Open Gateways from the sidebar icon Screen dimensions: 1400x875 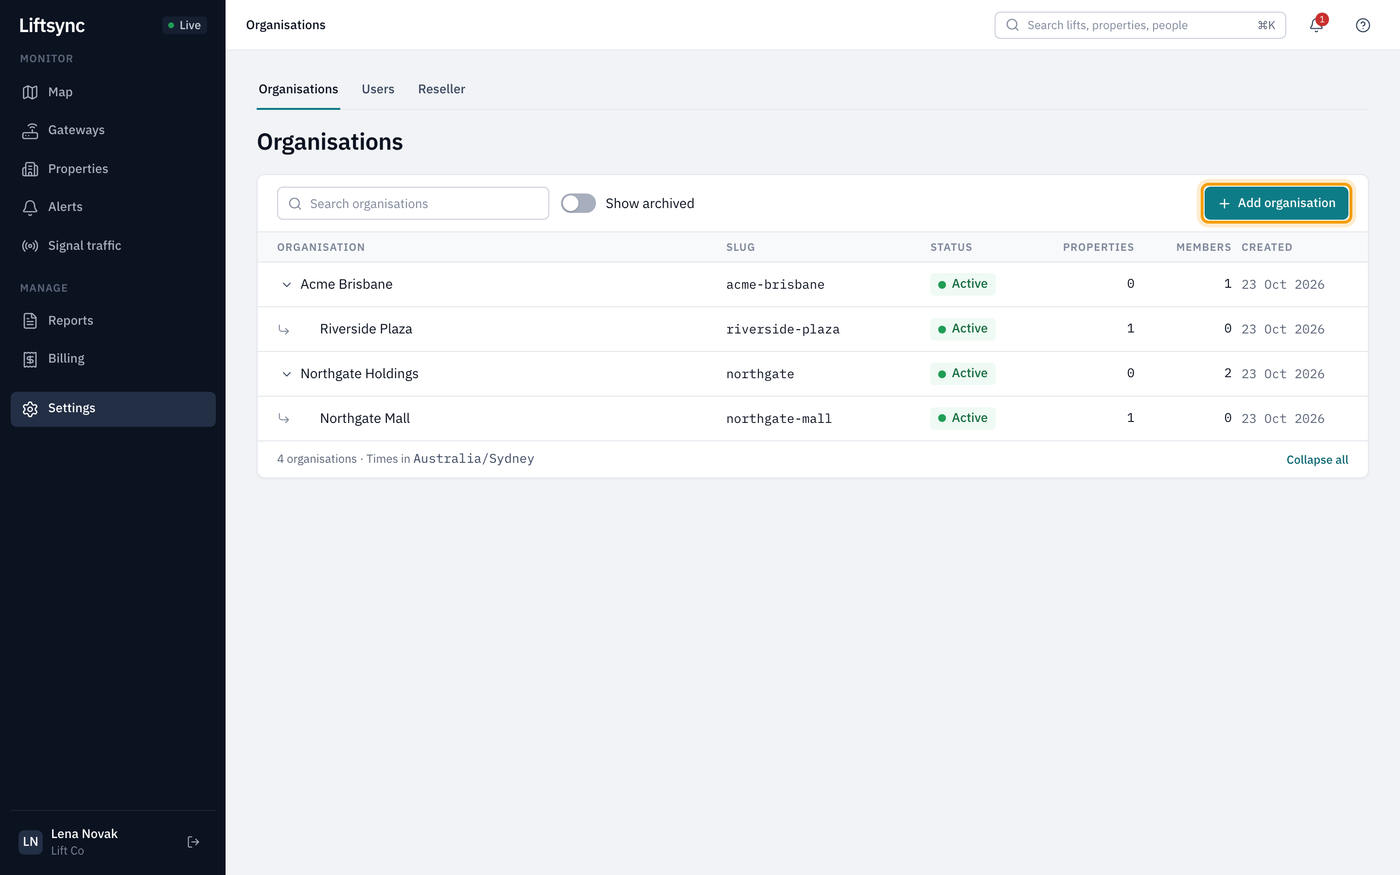pos(30,130)
